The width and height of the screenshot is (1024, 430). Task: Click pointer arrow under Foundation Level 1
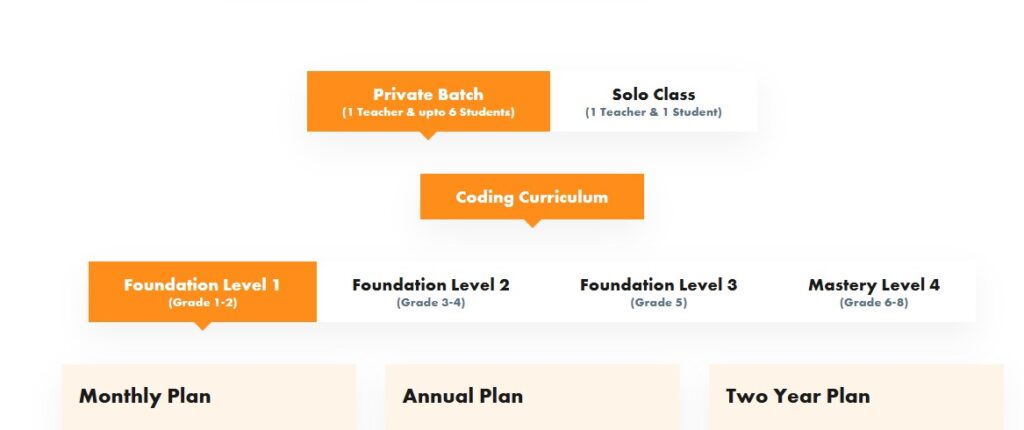tap(203, 326)
